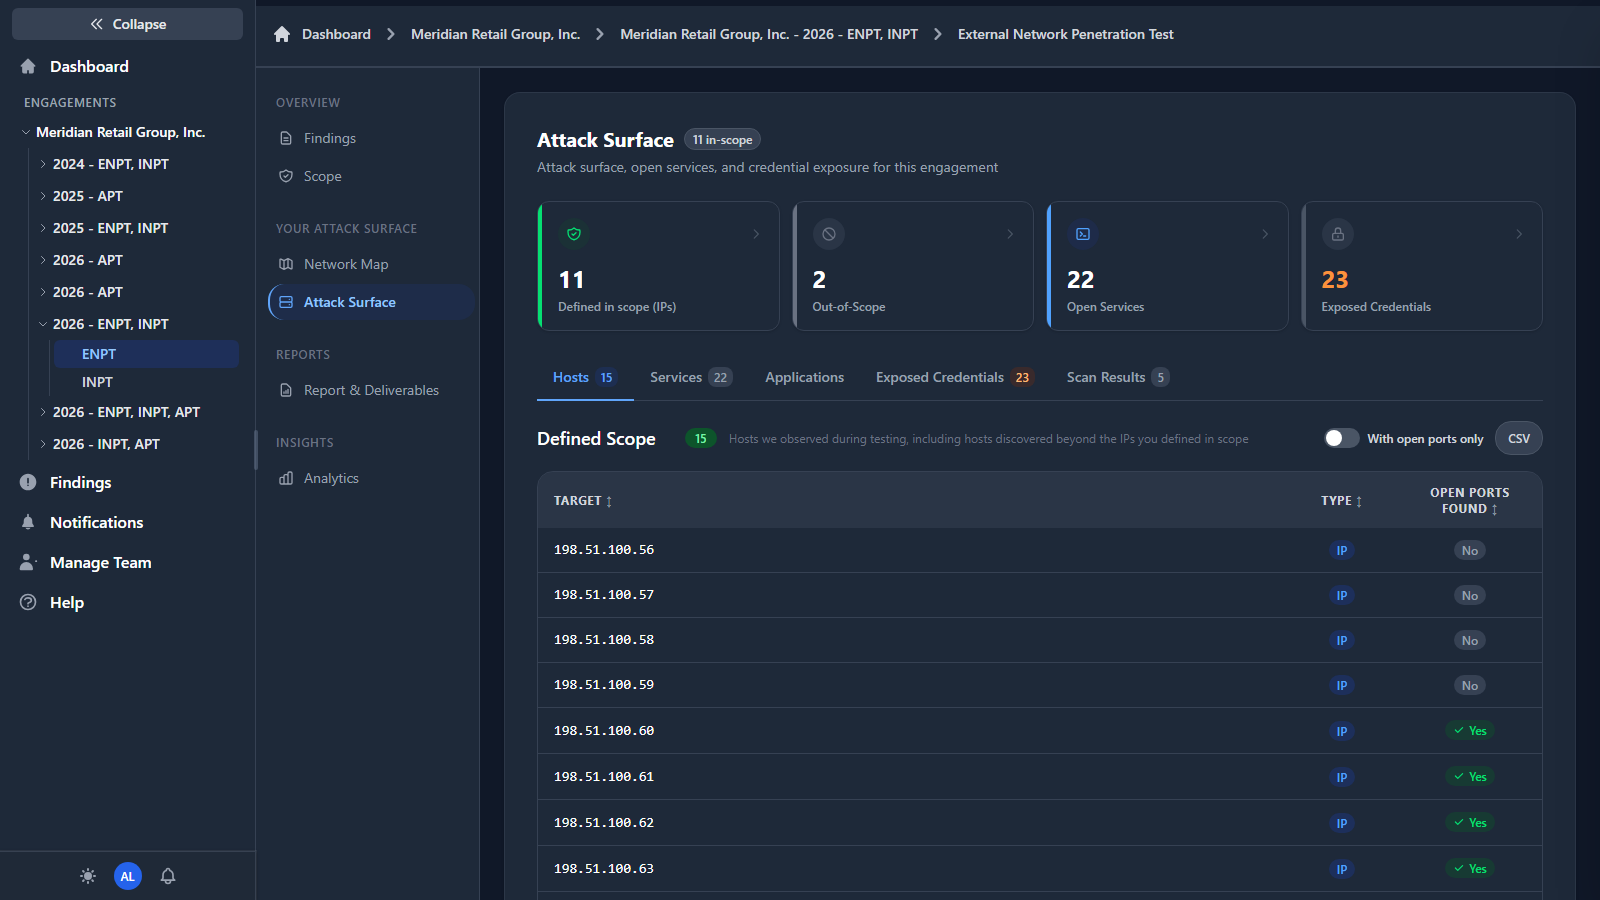The width and height of the screenshot is (1600, 900).
Task: Expand the 2026 - ENPT, INPT, APT engagement
Action: [43, 412]
